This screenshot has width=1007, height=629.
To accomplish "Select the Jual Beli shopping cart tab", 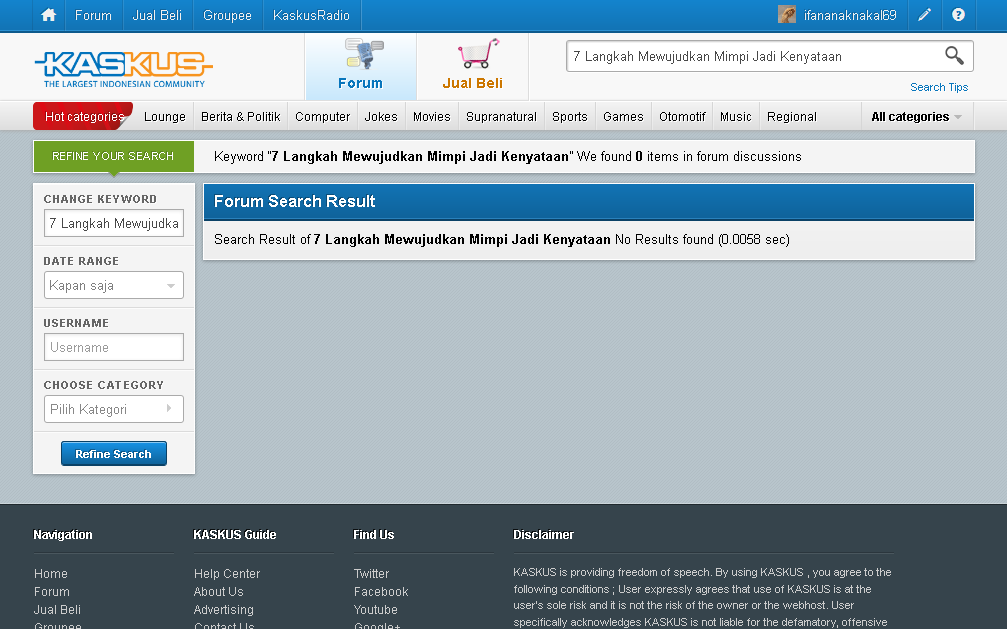I will [x=473, y=67].
